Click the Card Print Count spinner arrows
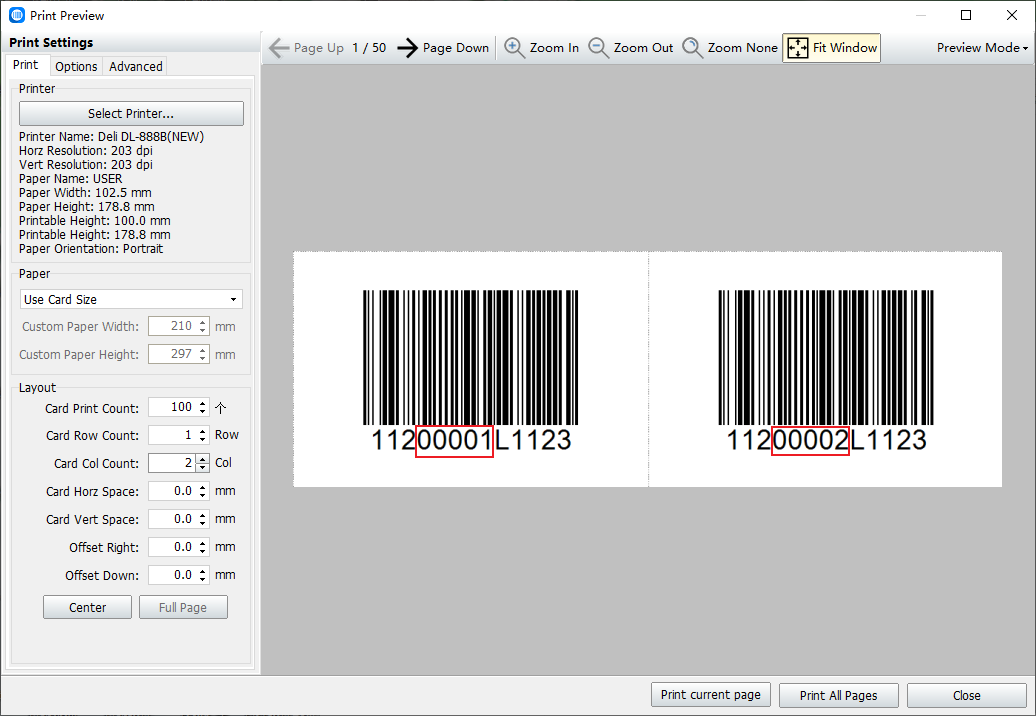Screen dimensions: 1036x716 (x=203, y=408)
